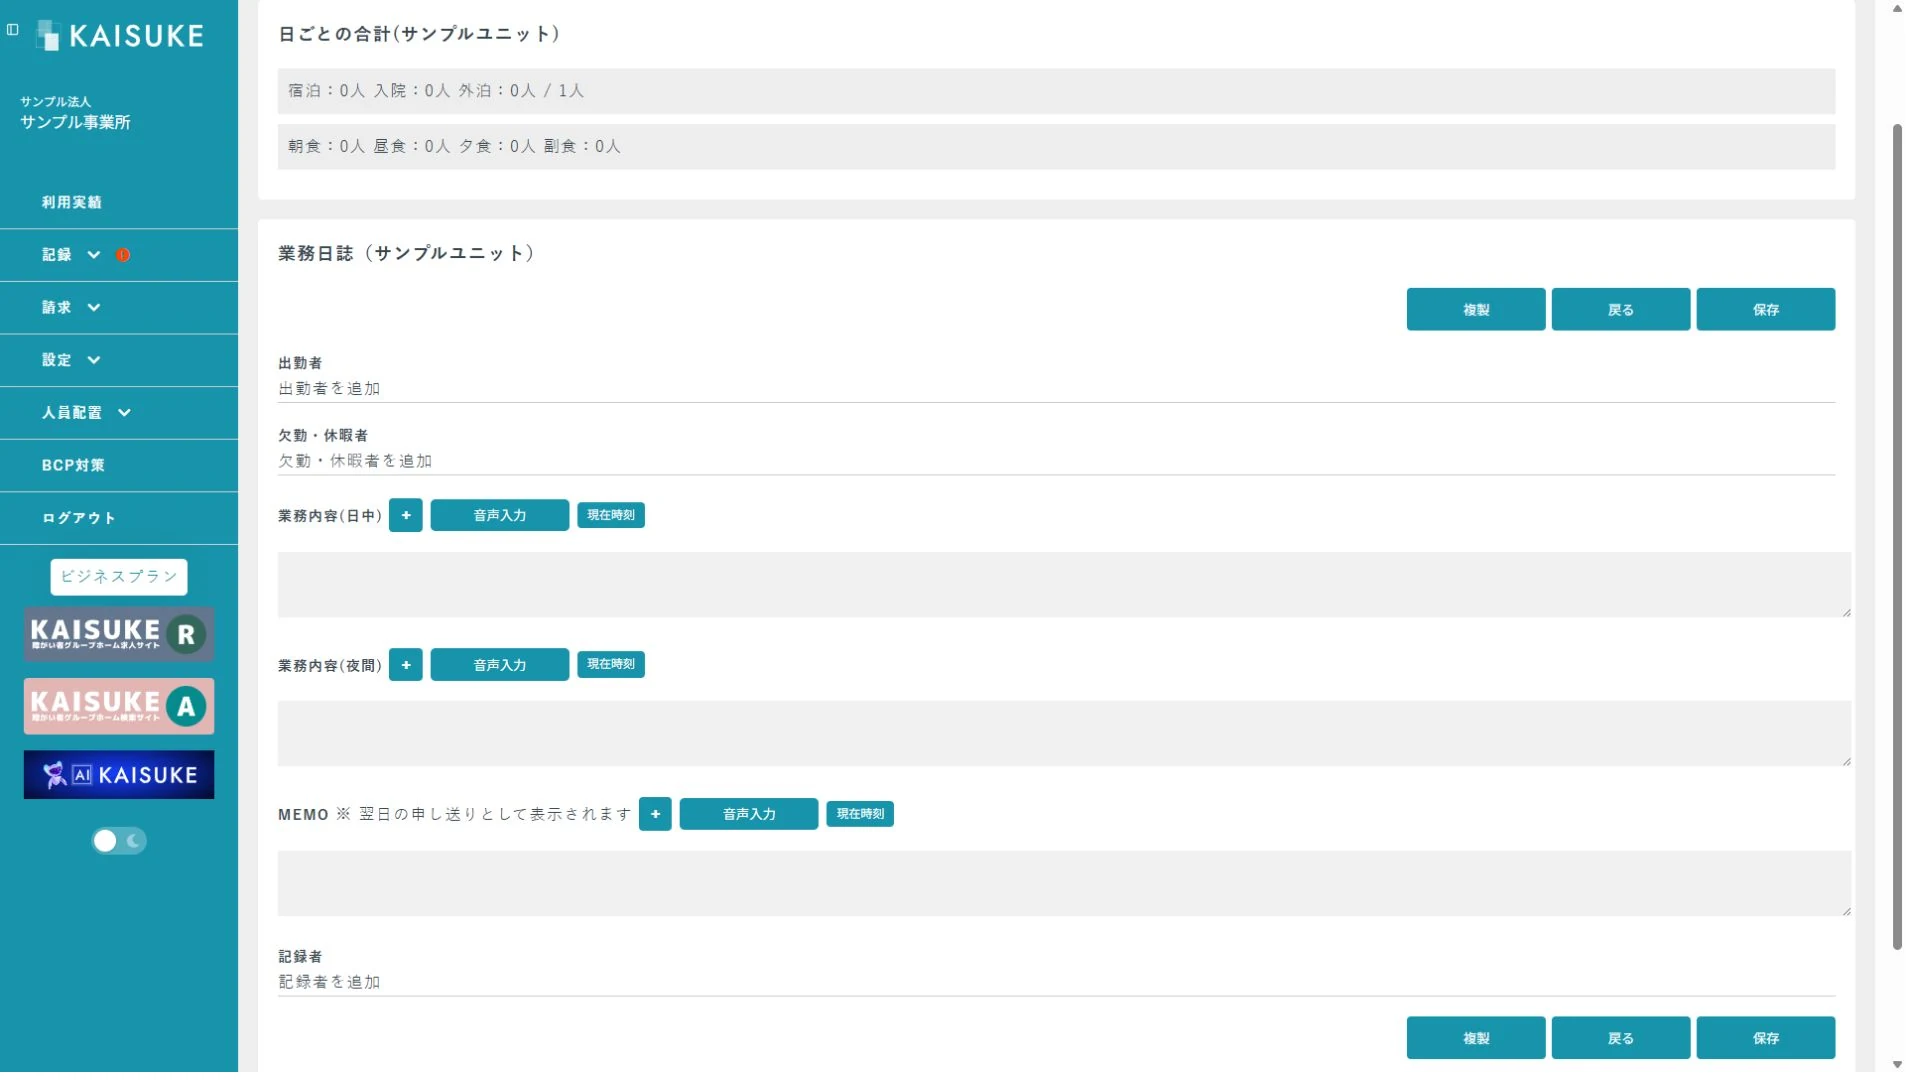
Task: Expand the 設定 menu
Action: [x=119, y=360]
